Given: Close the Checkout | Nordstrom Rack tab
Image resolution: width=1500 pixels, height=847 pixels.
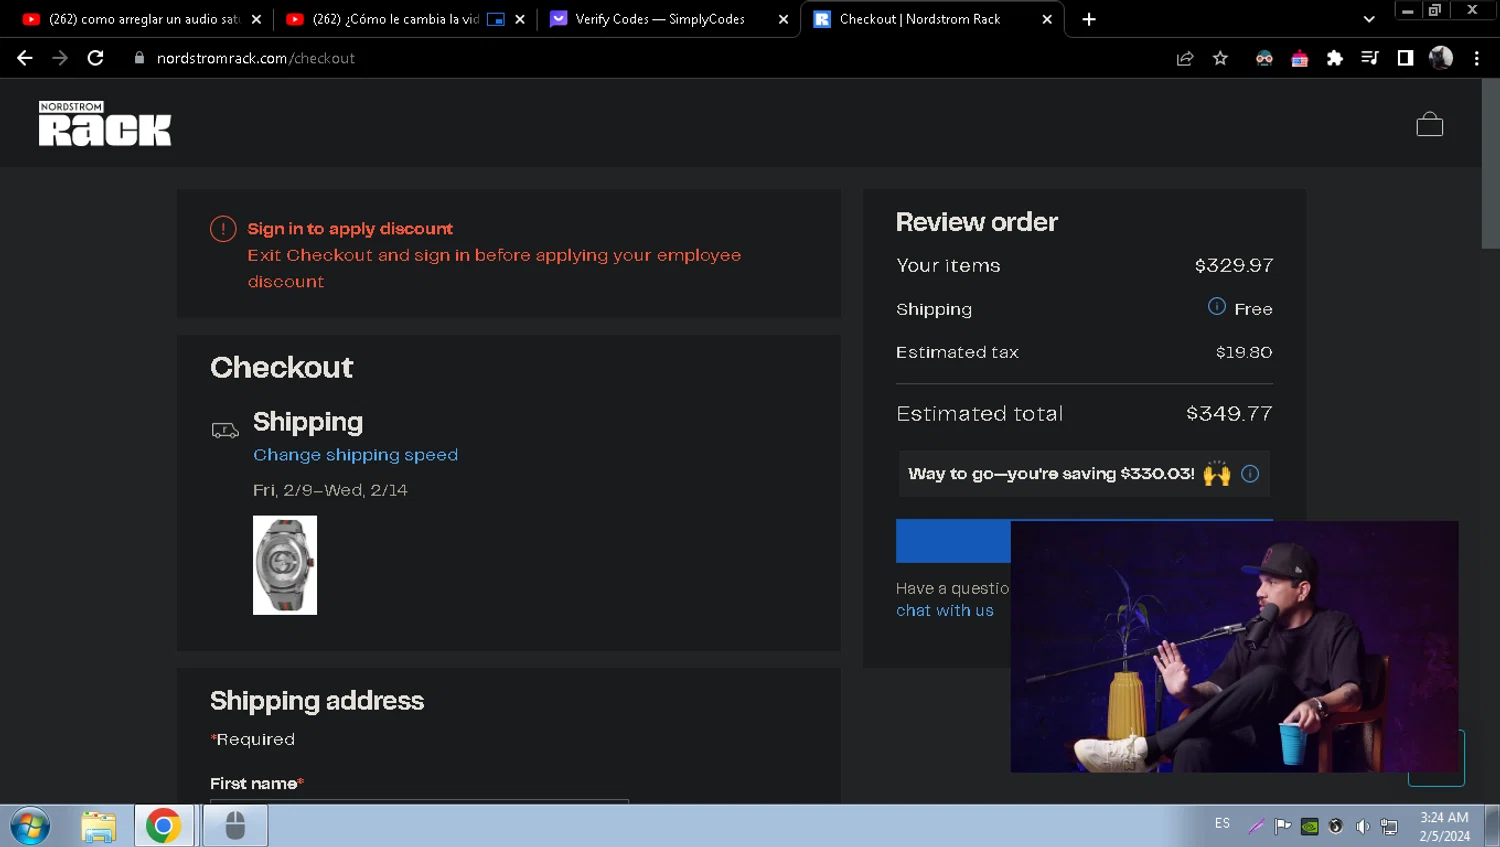Looking at the screenshot, I should point(1047,19).
